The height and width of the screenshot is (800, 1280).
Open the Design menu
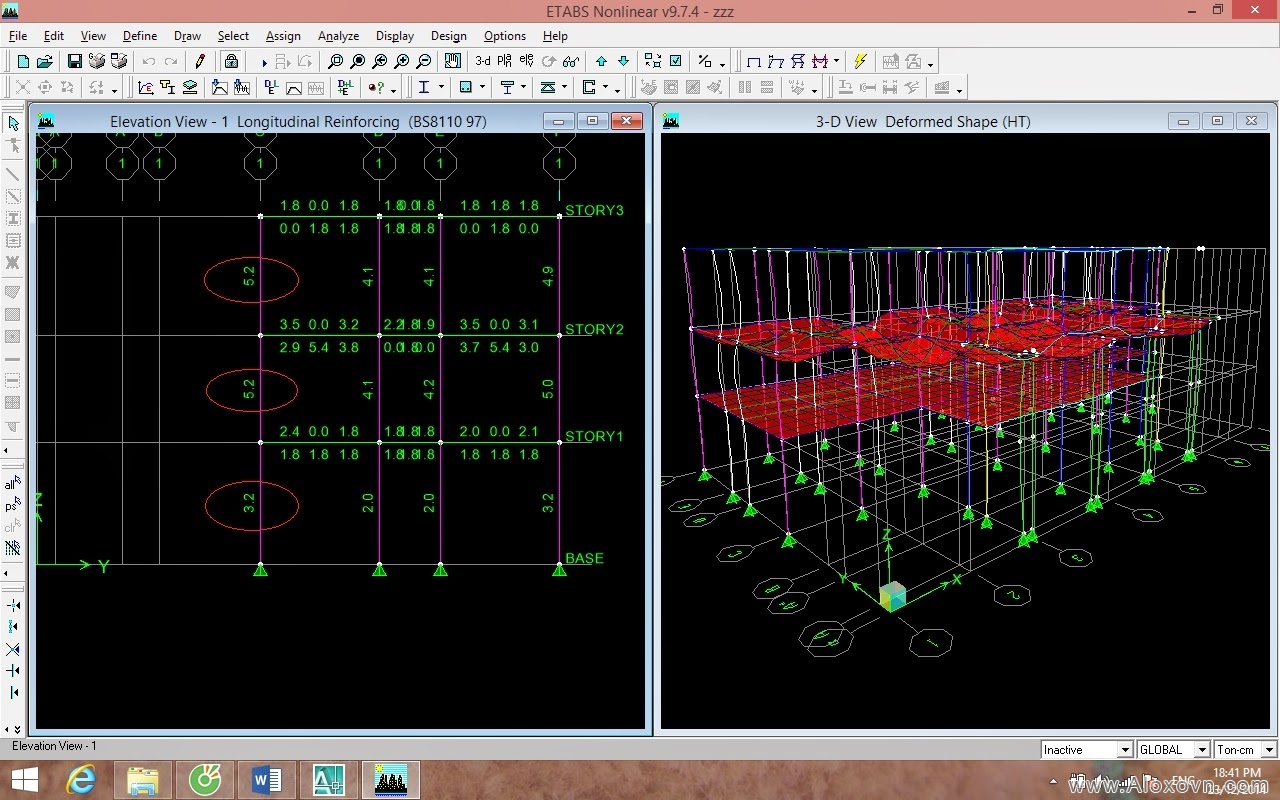(449, 36)
